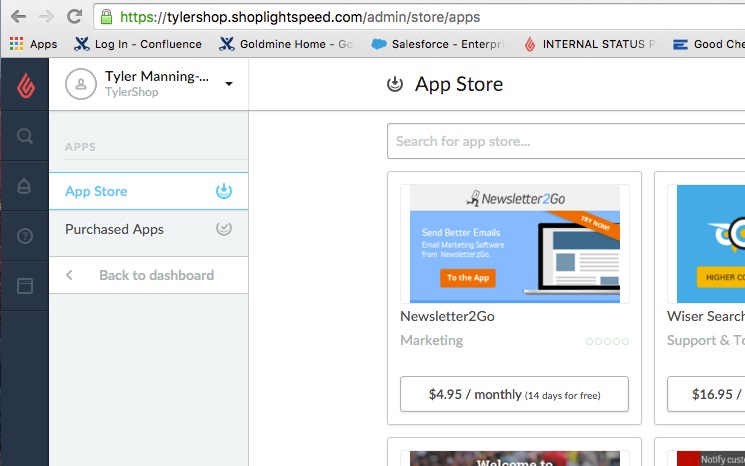This screenshot has height=466, width=745.
Task: Click the Newsletter2Go star rating
Action: click(x=607, y=341)
